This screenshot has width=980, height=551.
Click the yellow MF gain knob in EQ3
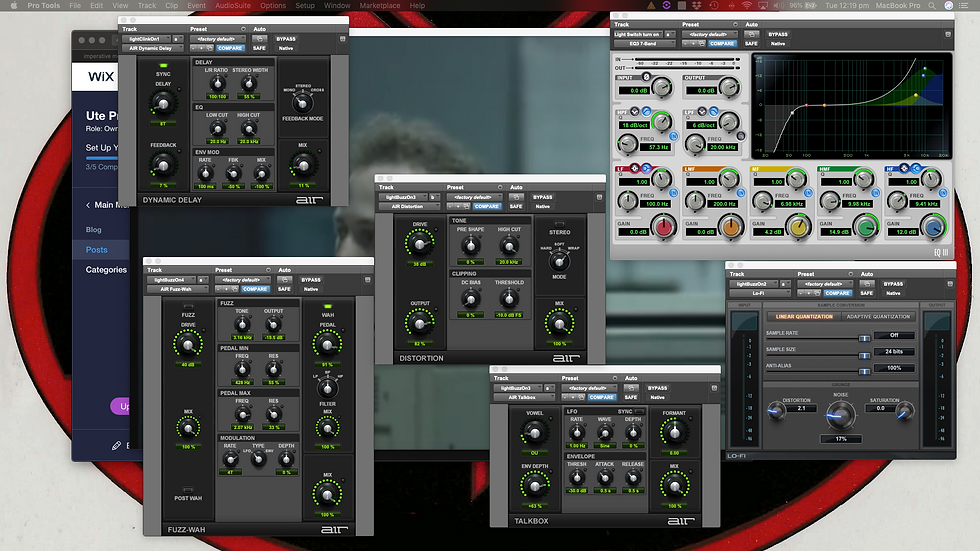point(798,227)
